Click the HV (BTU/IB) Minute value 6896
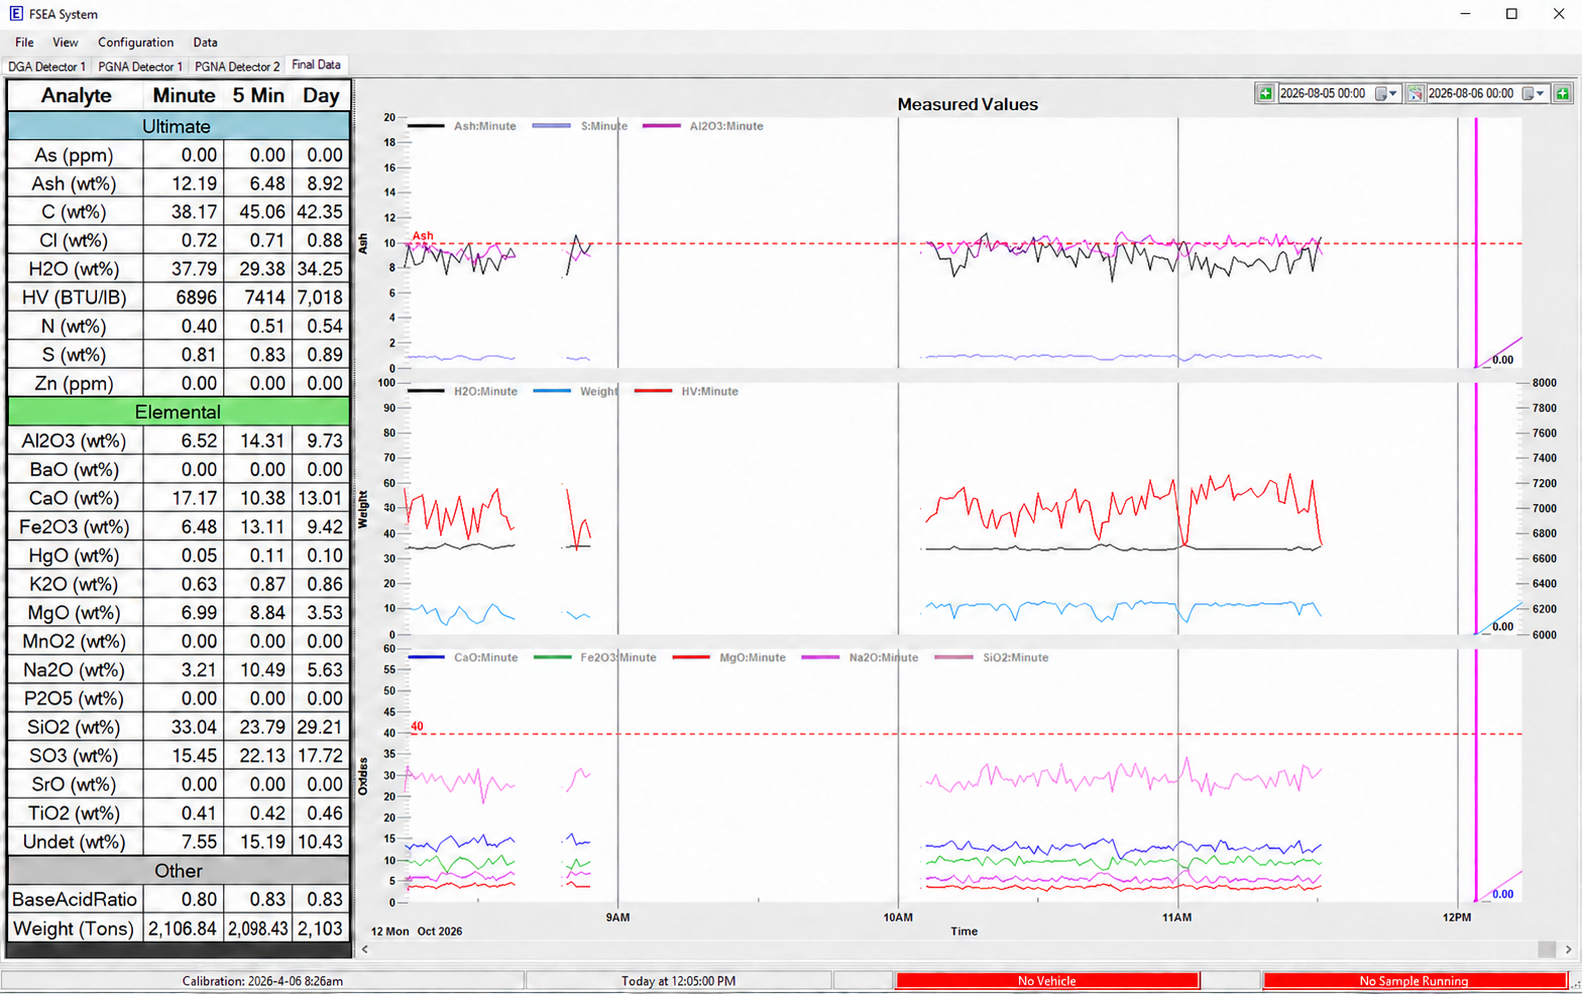This screenshot has width=1582, height=994. coord(196,298)
